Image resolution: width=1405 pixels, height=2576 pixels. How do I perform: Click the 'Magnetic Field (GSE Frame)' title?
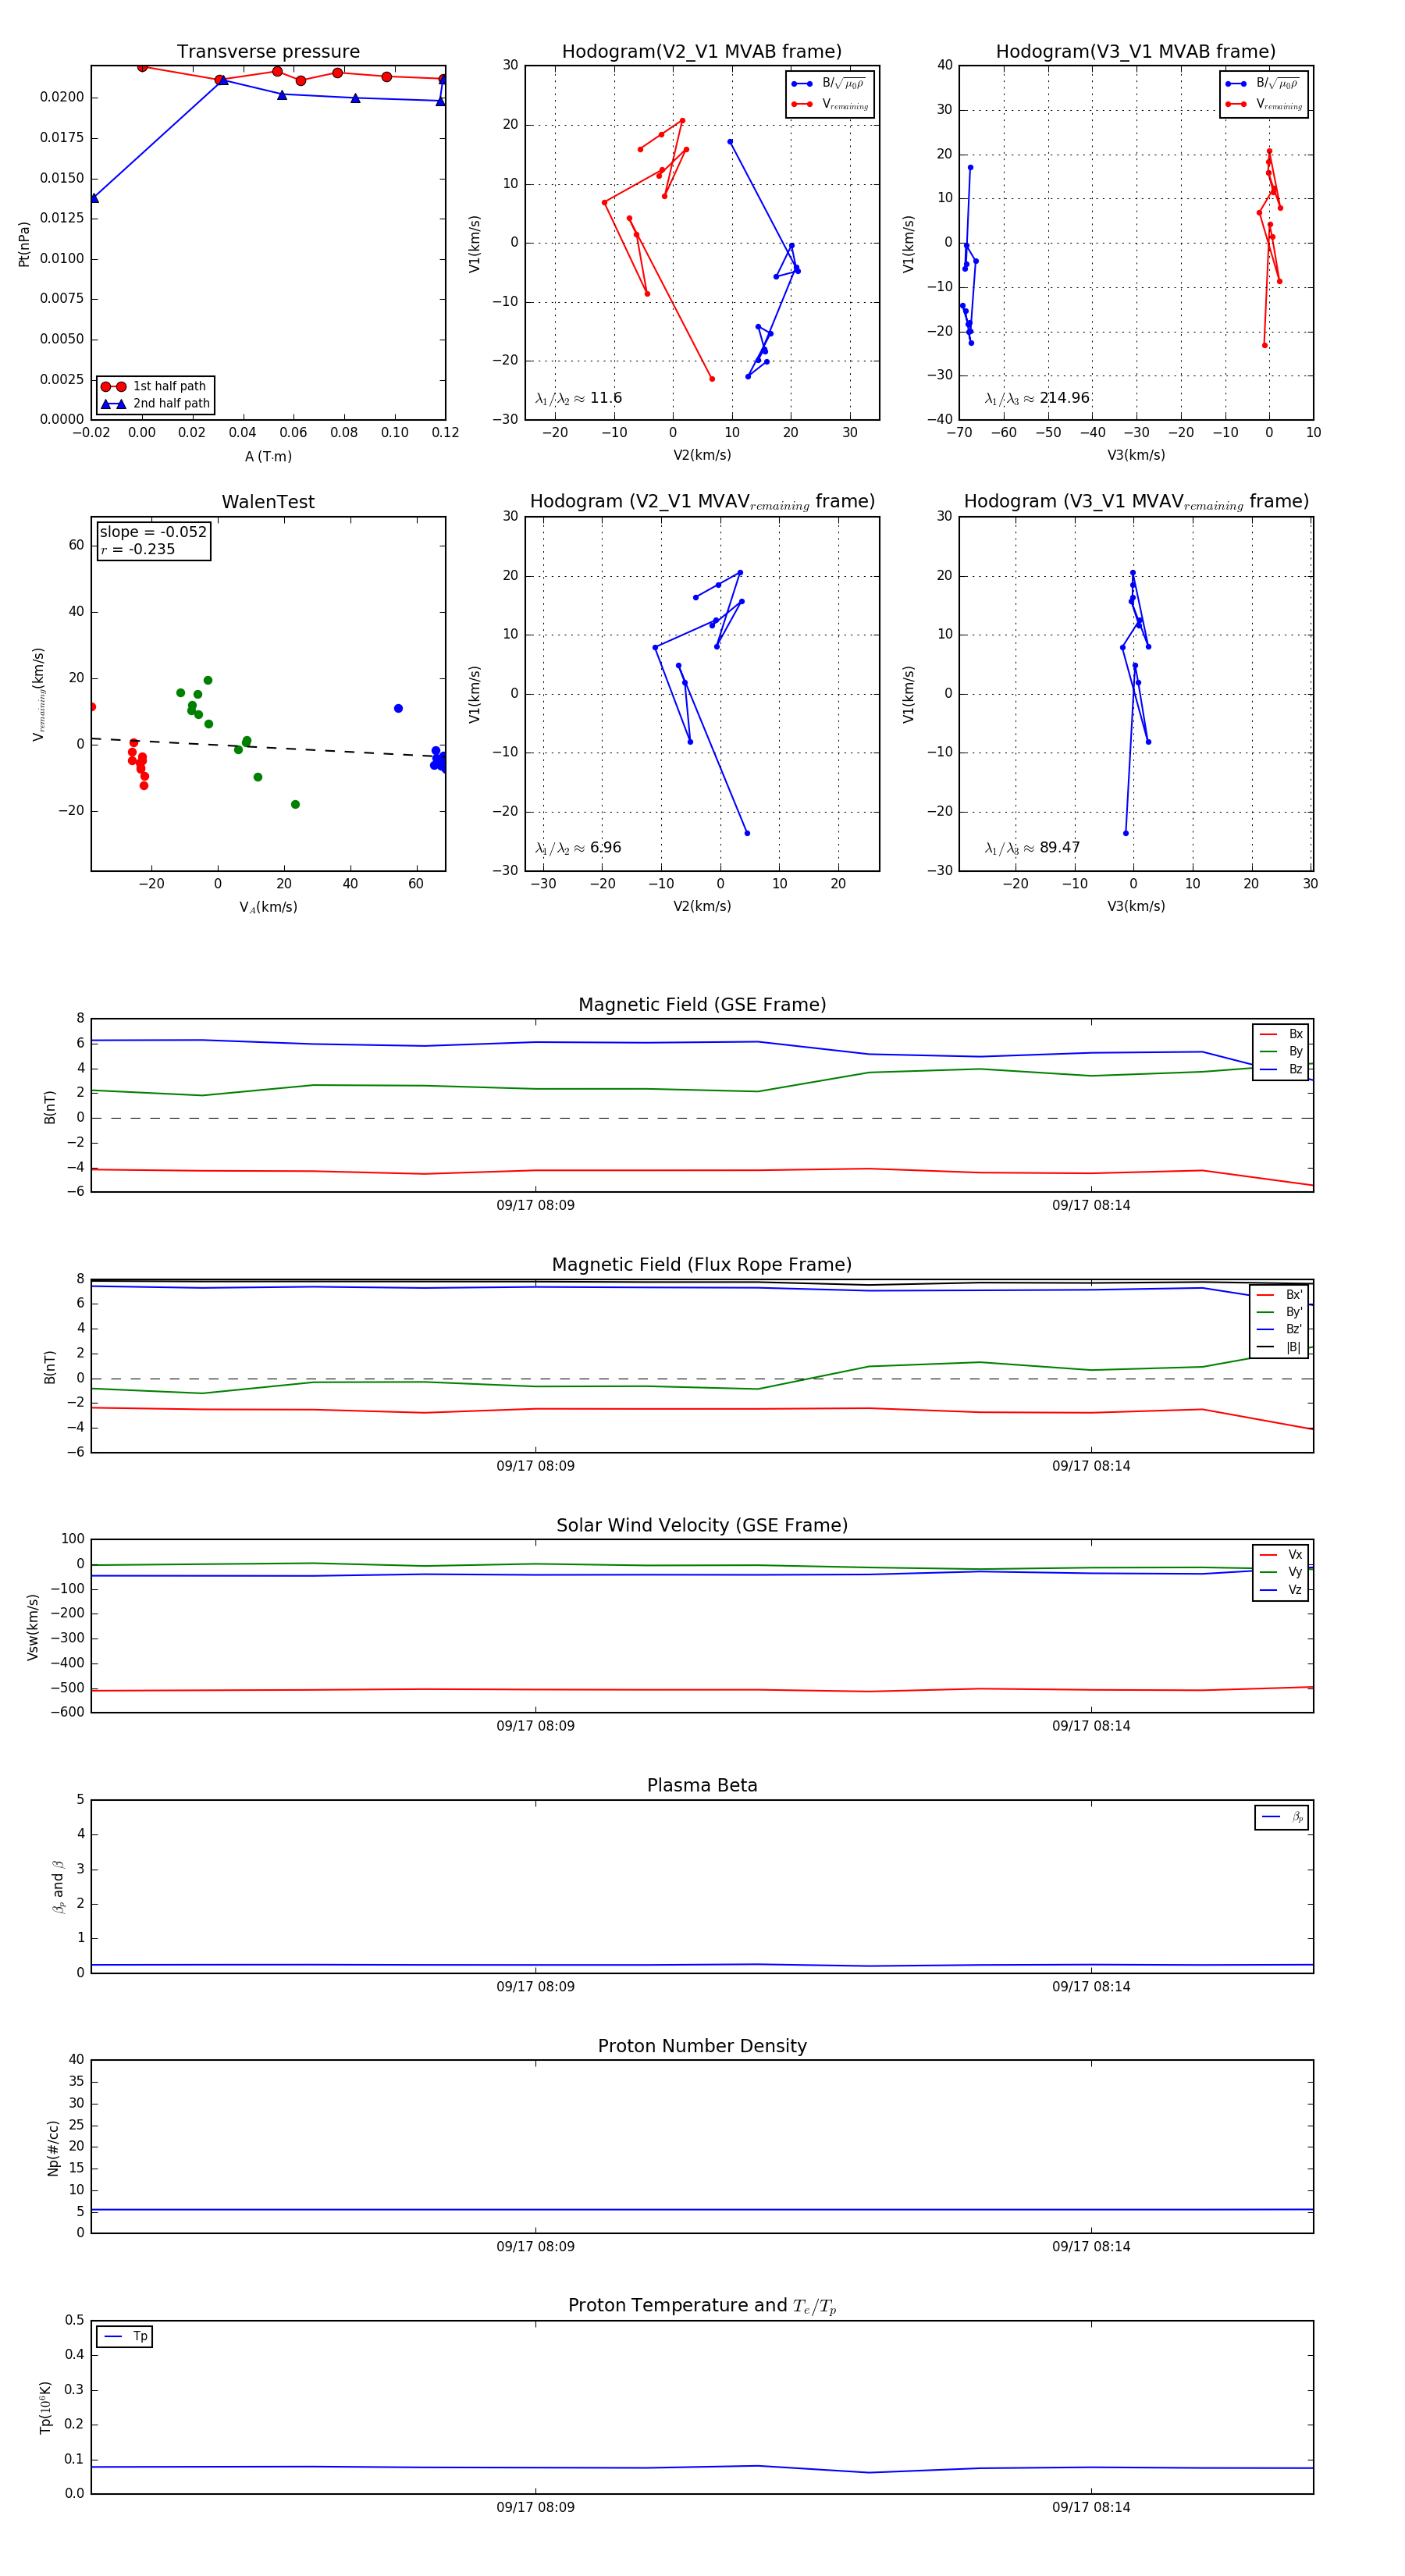pyautogui.click(x=702, y=1005)
